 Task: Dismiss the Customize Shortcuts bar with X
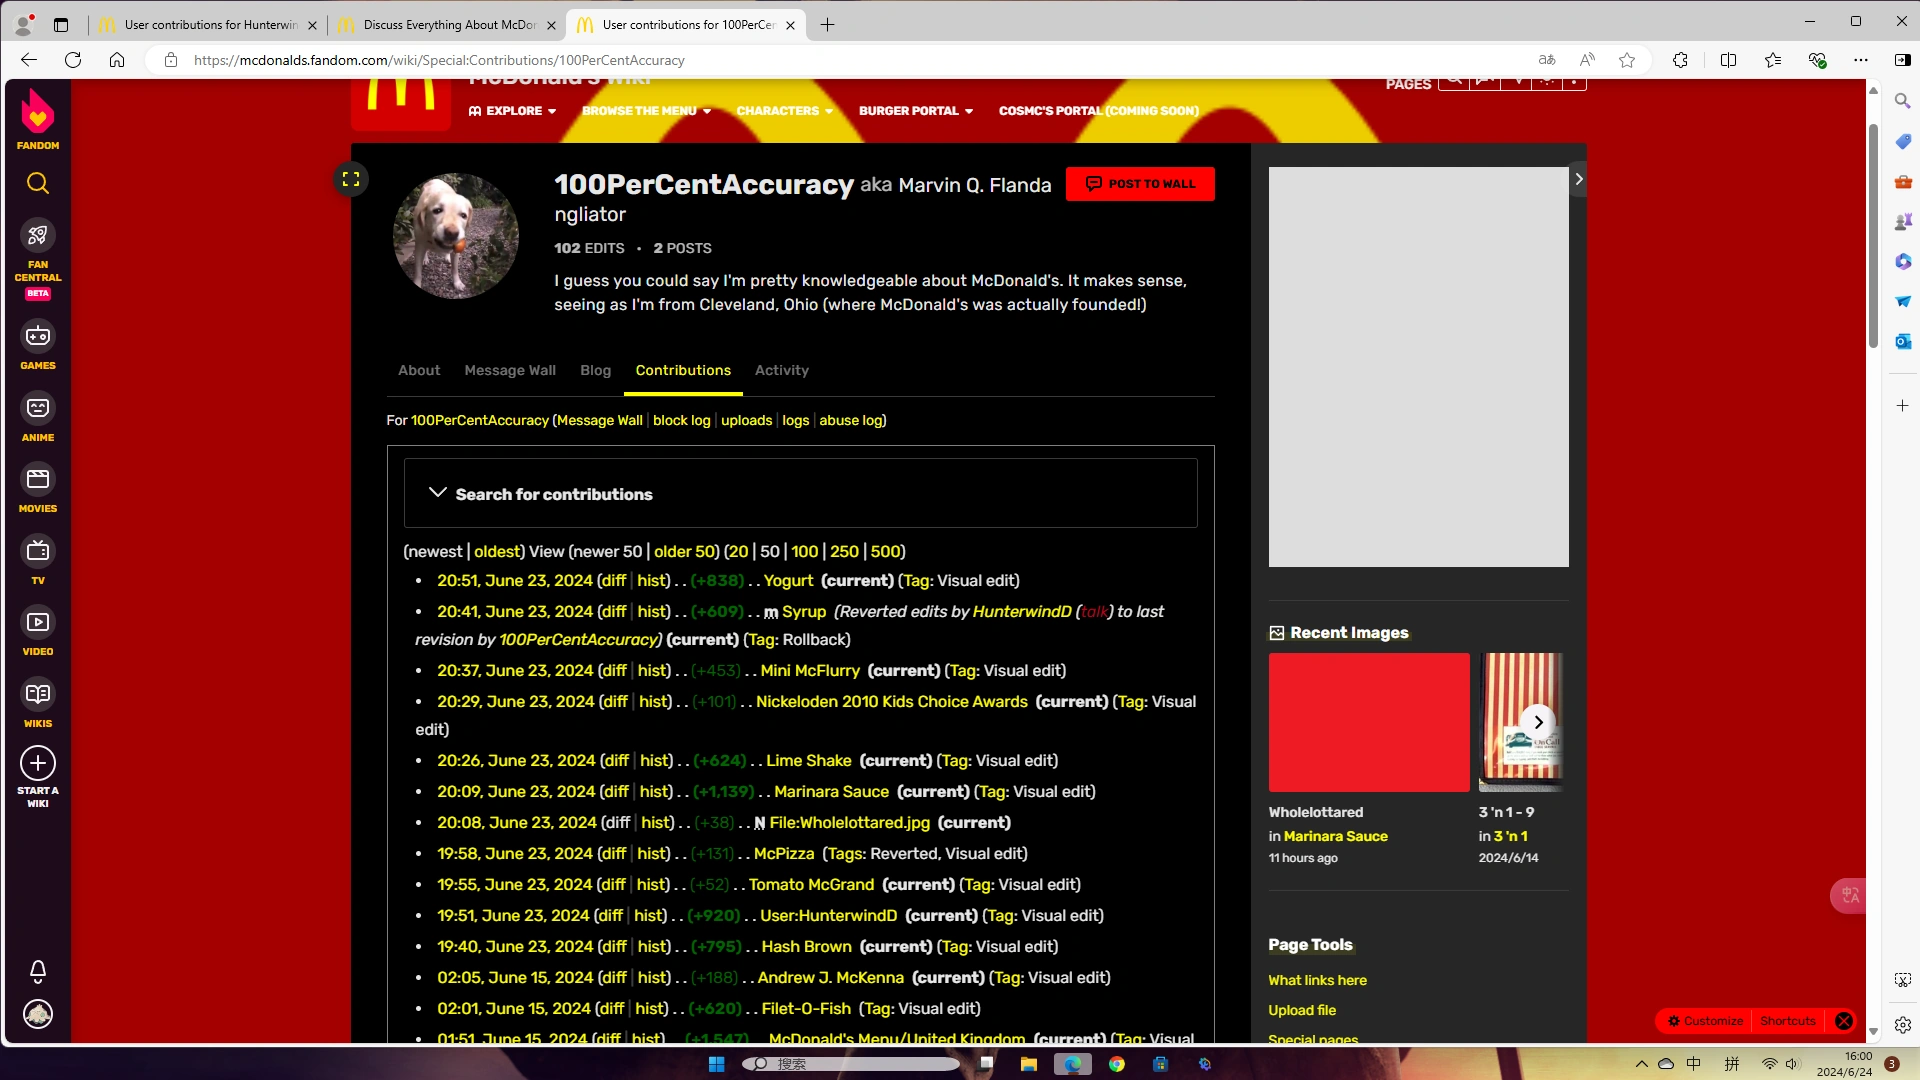1844,1021
